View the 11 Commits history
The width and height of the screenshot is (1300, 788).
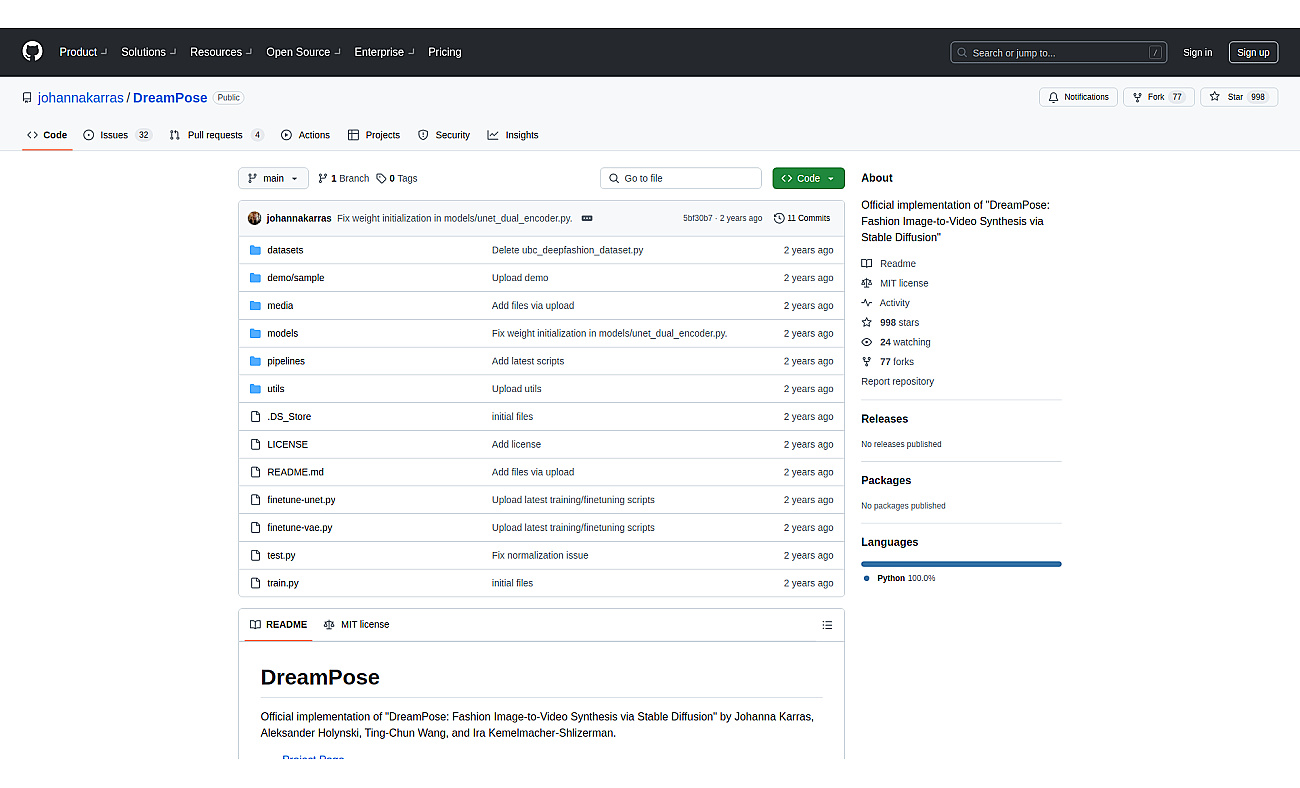click(x=802, y=218)
